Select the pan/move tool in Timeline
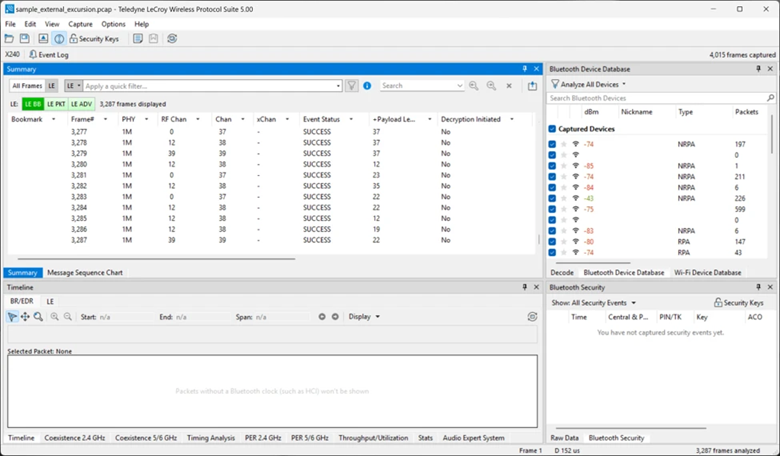780x456 pixels. click(x=25, y=317)
